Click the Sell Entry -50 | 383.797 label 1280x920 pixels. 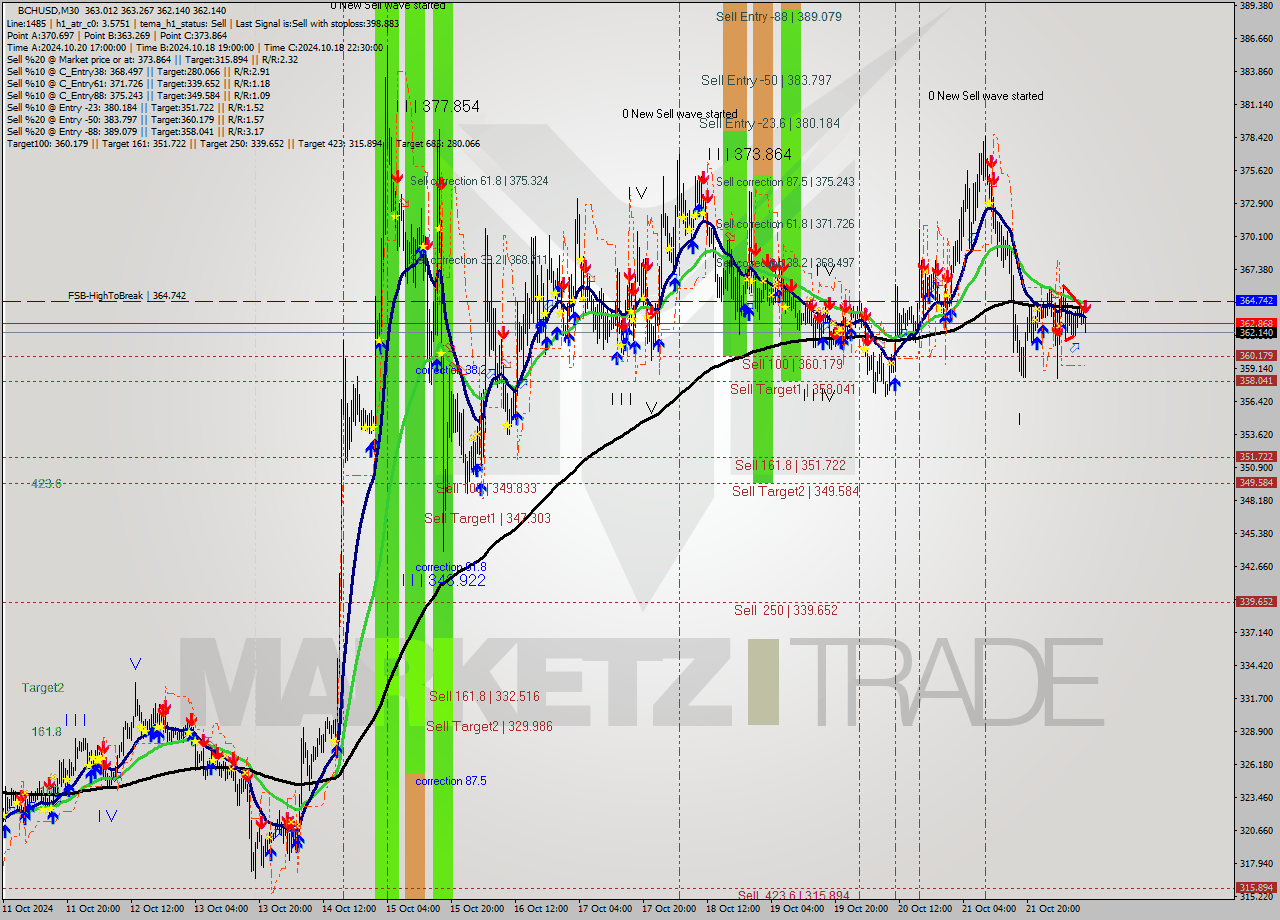(x=766, y=80)
